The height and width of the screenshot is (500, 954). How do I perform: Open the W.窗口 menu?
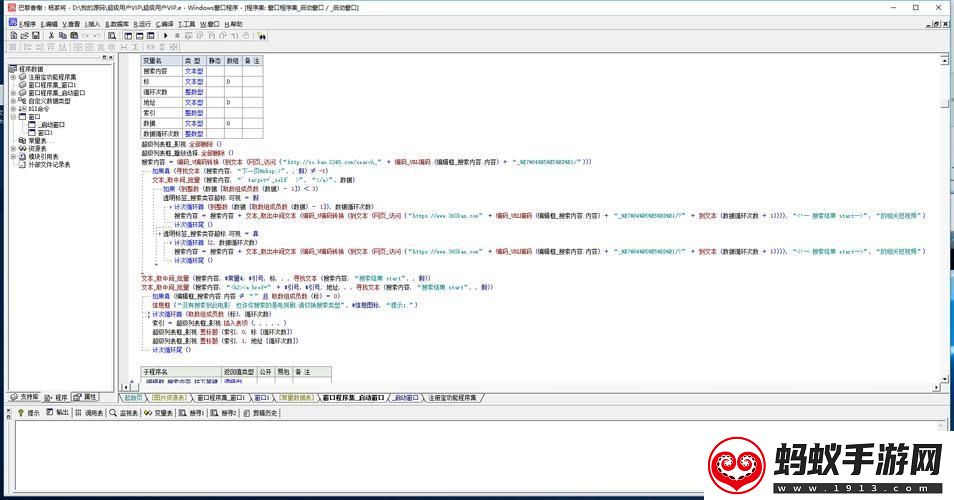(x=209, y=24)
